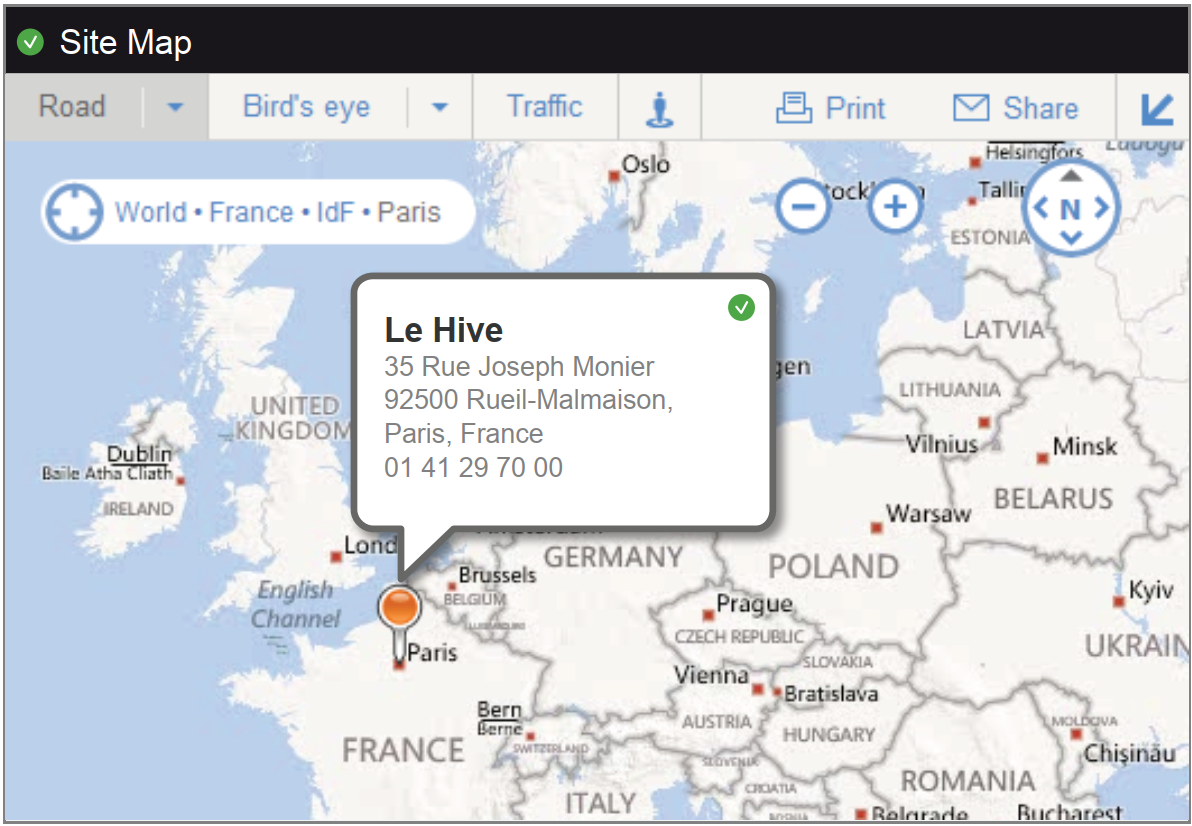Click the France breadcrumb link
The image size is (1192, 826).
[x=251, y=212]
